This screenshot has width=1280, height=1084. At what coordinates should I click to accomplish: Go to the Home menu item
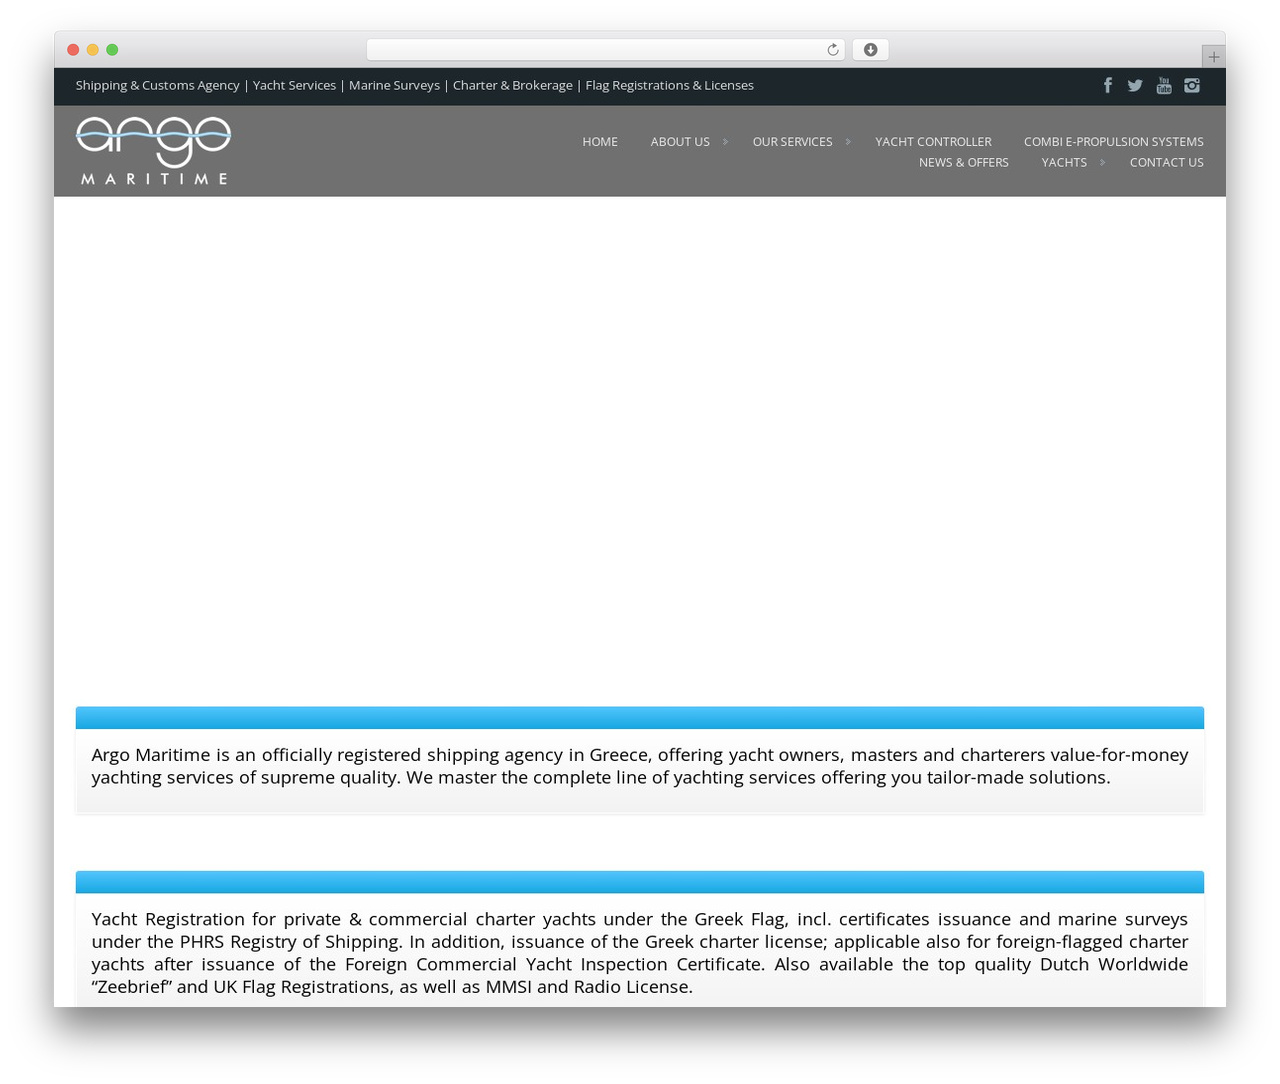(600, 142)
